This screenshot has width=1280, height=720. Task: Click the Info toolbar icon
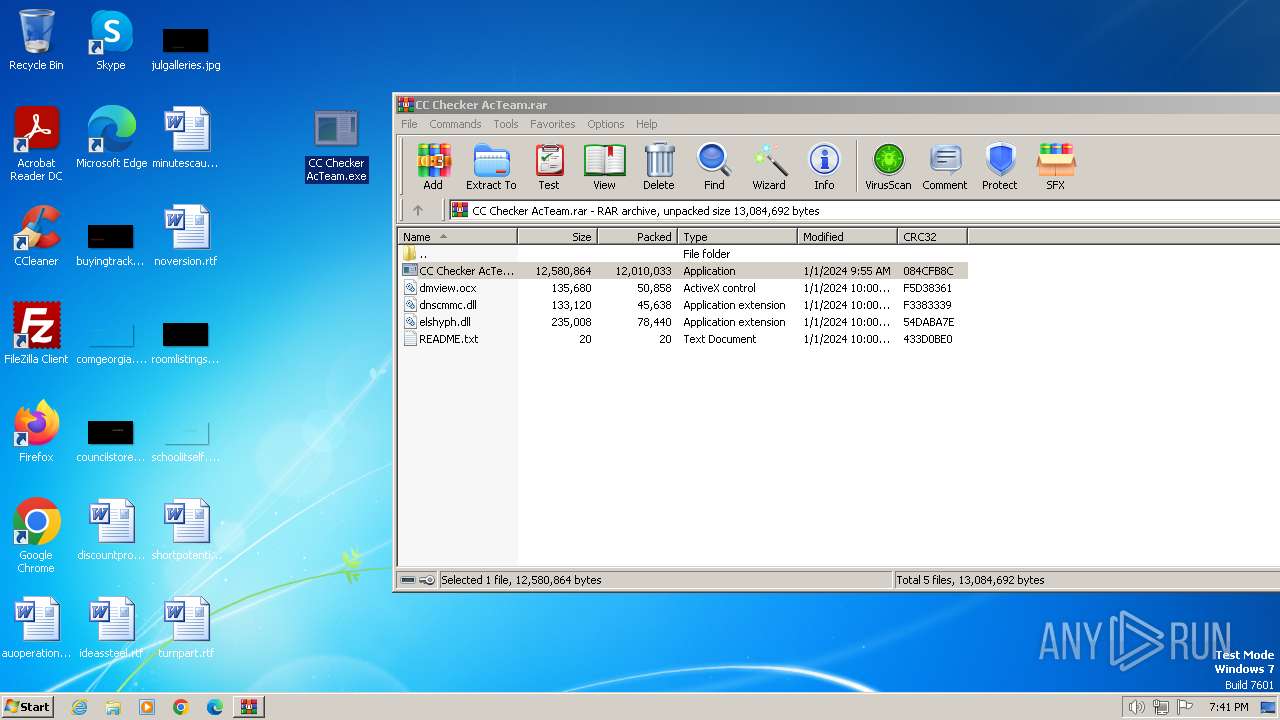(824, 166)
